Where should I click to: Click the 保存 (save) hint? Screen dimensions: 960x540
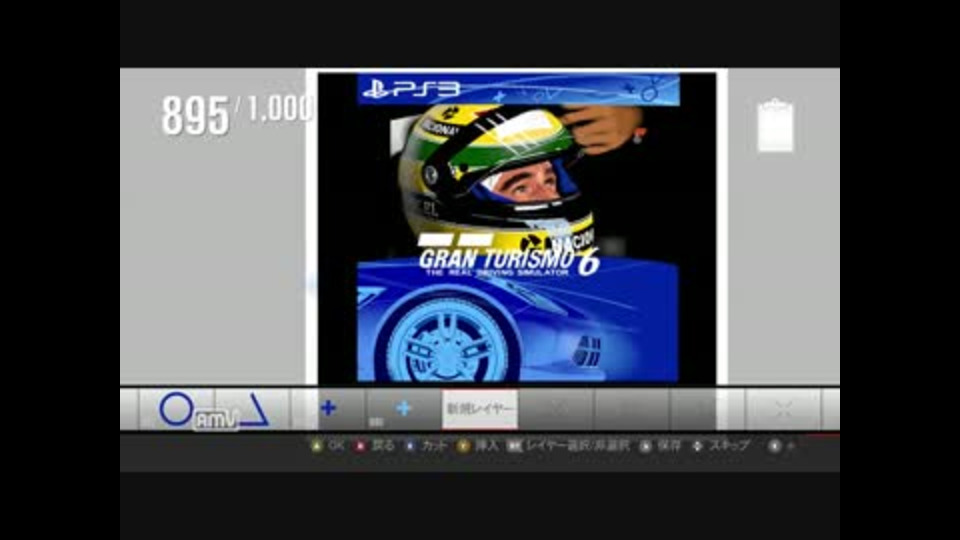coord(669,446)
